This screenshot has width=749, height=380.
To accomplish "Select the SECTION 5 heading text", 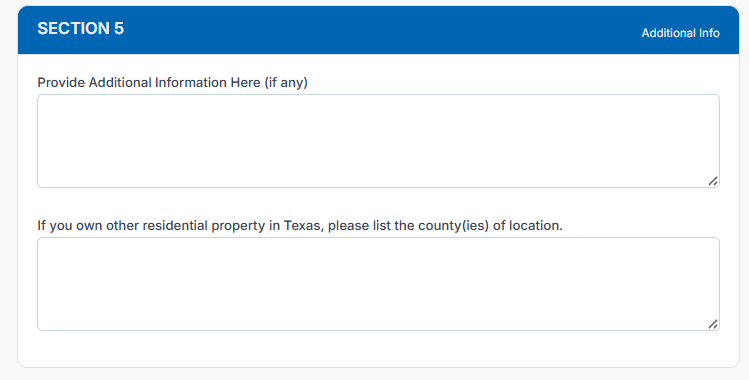I will (x=81, y=29).
